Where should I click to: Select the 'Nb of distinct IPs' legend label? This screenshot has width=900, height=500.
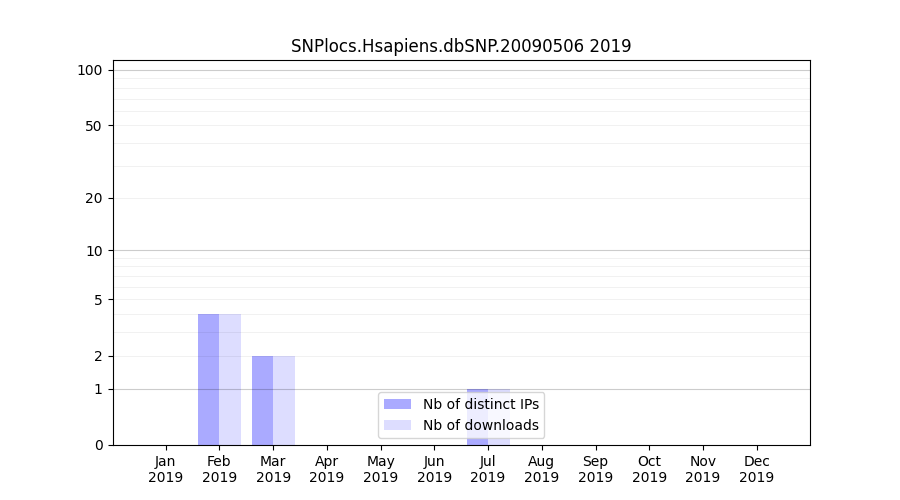[480, 404]
